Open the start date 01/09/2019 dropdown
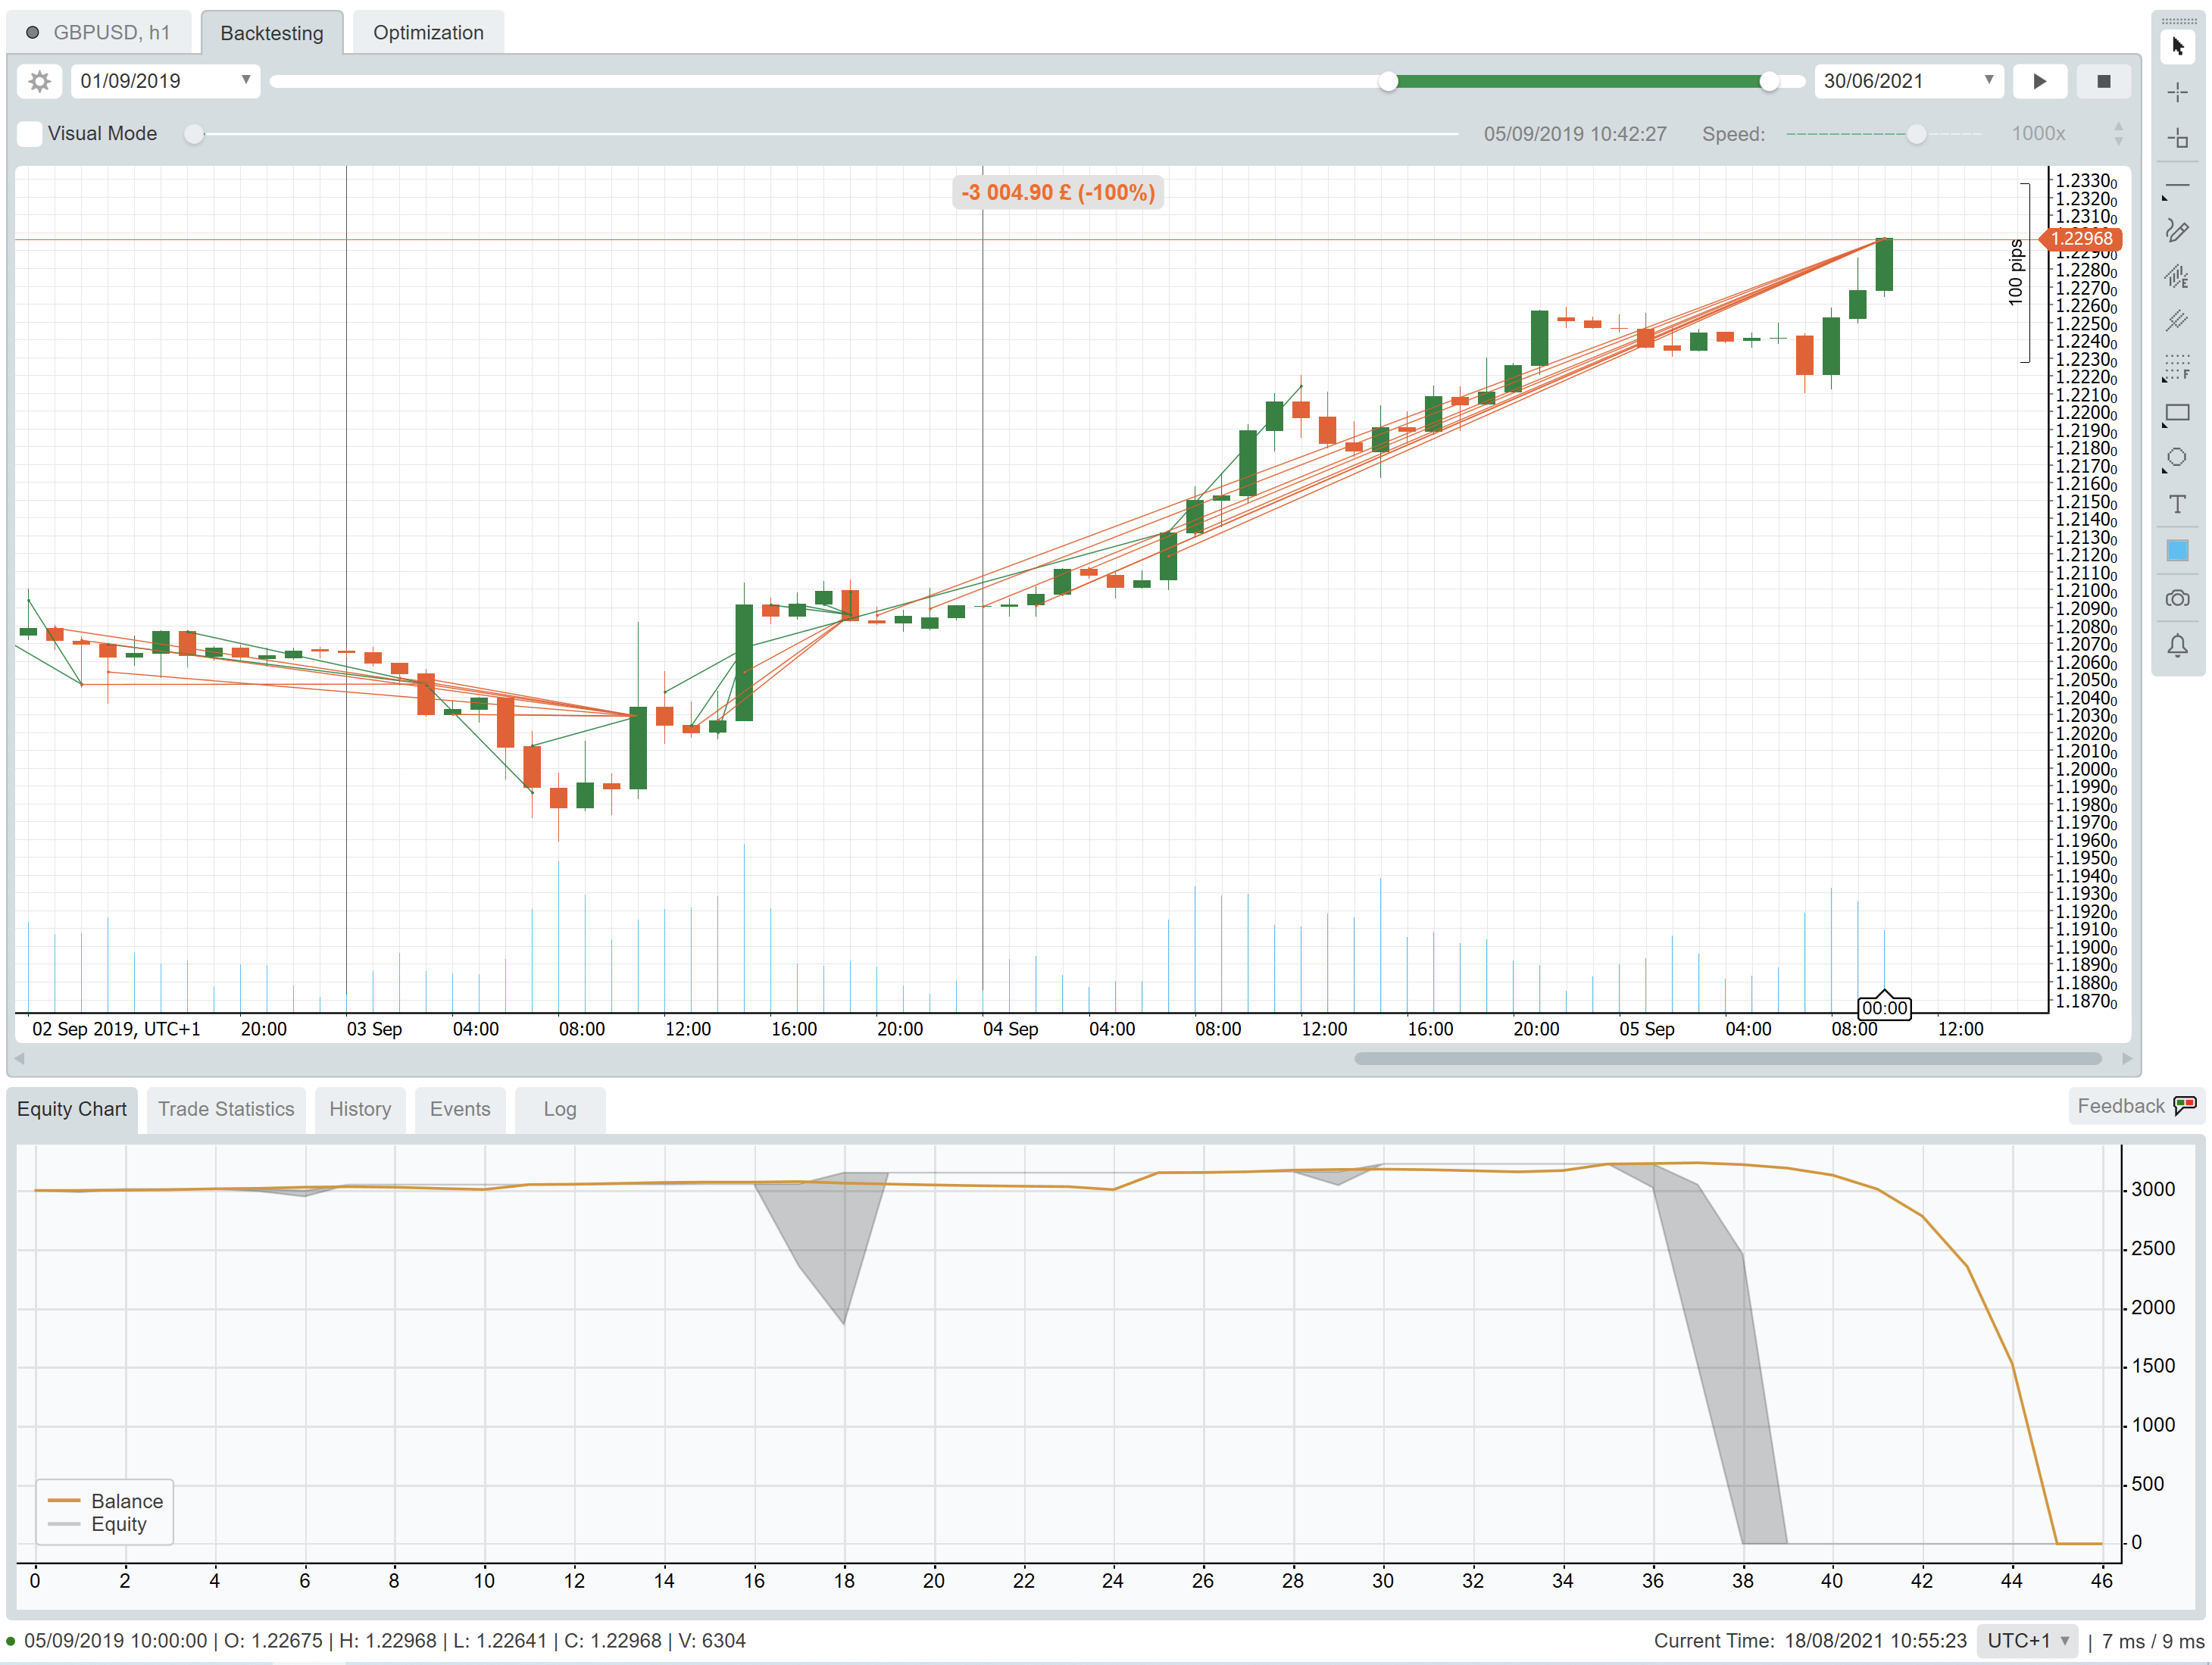 coord(165,81)
